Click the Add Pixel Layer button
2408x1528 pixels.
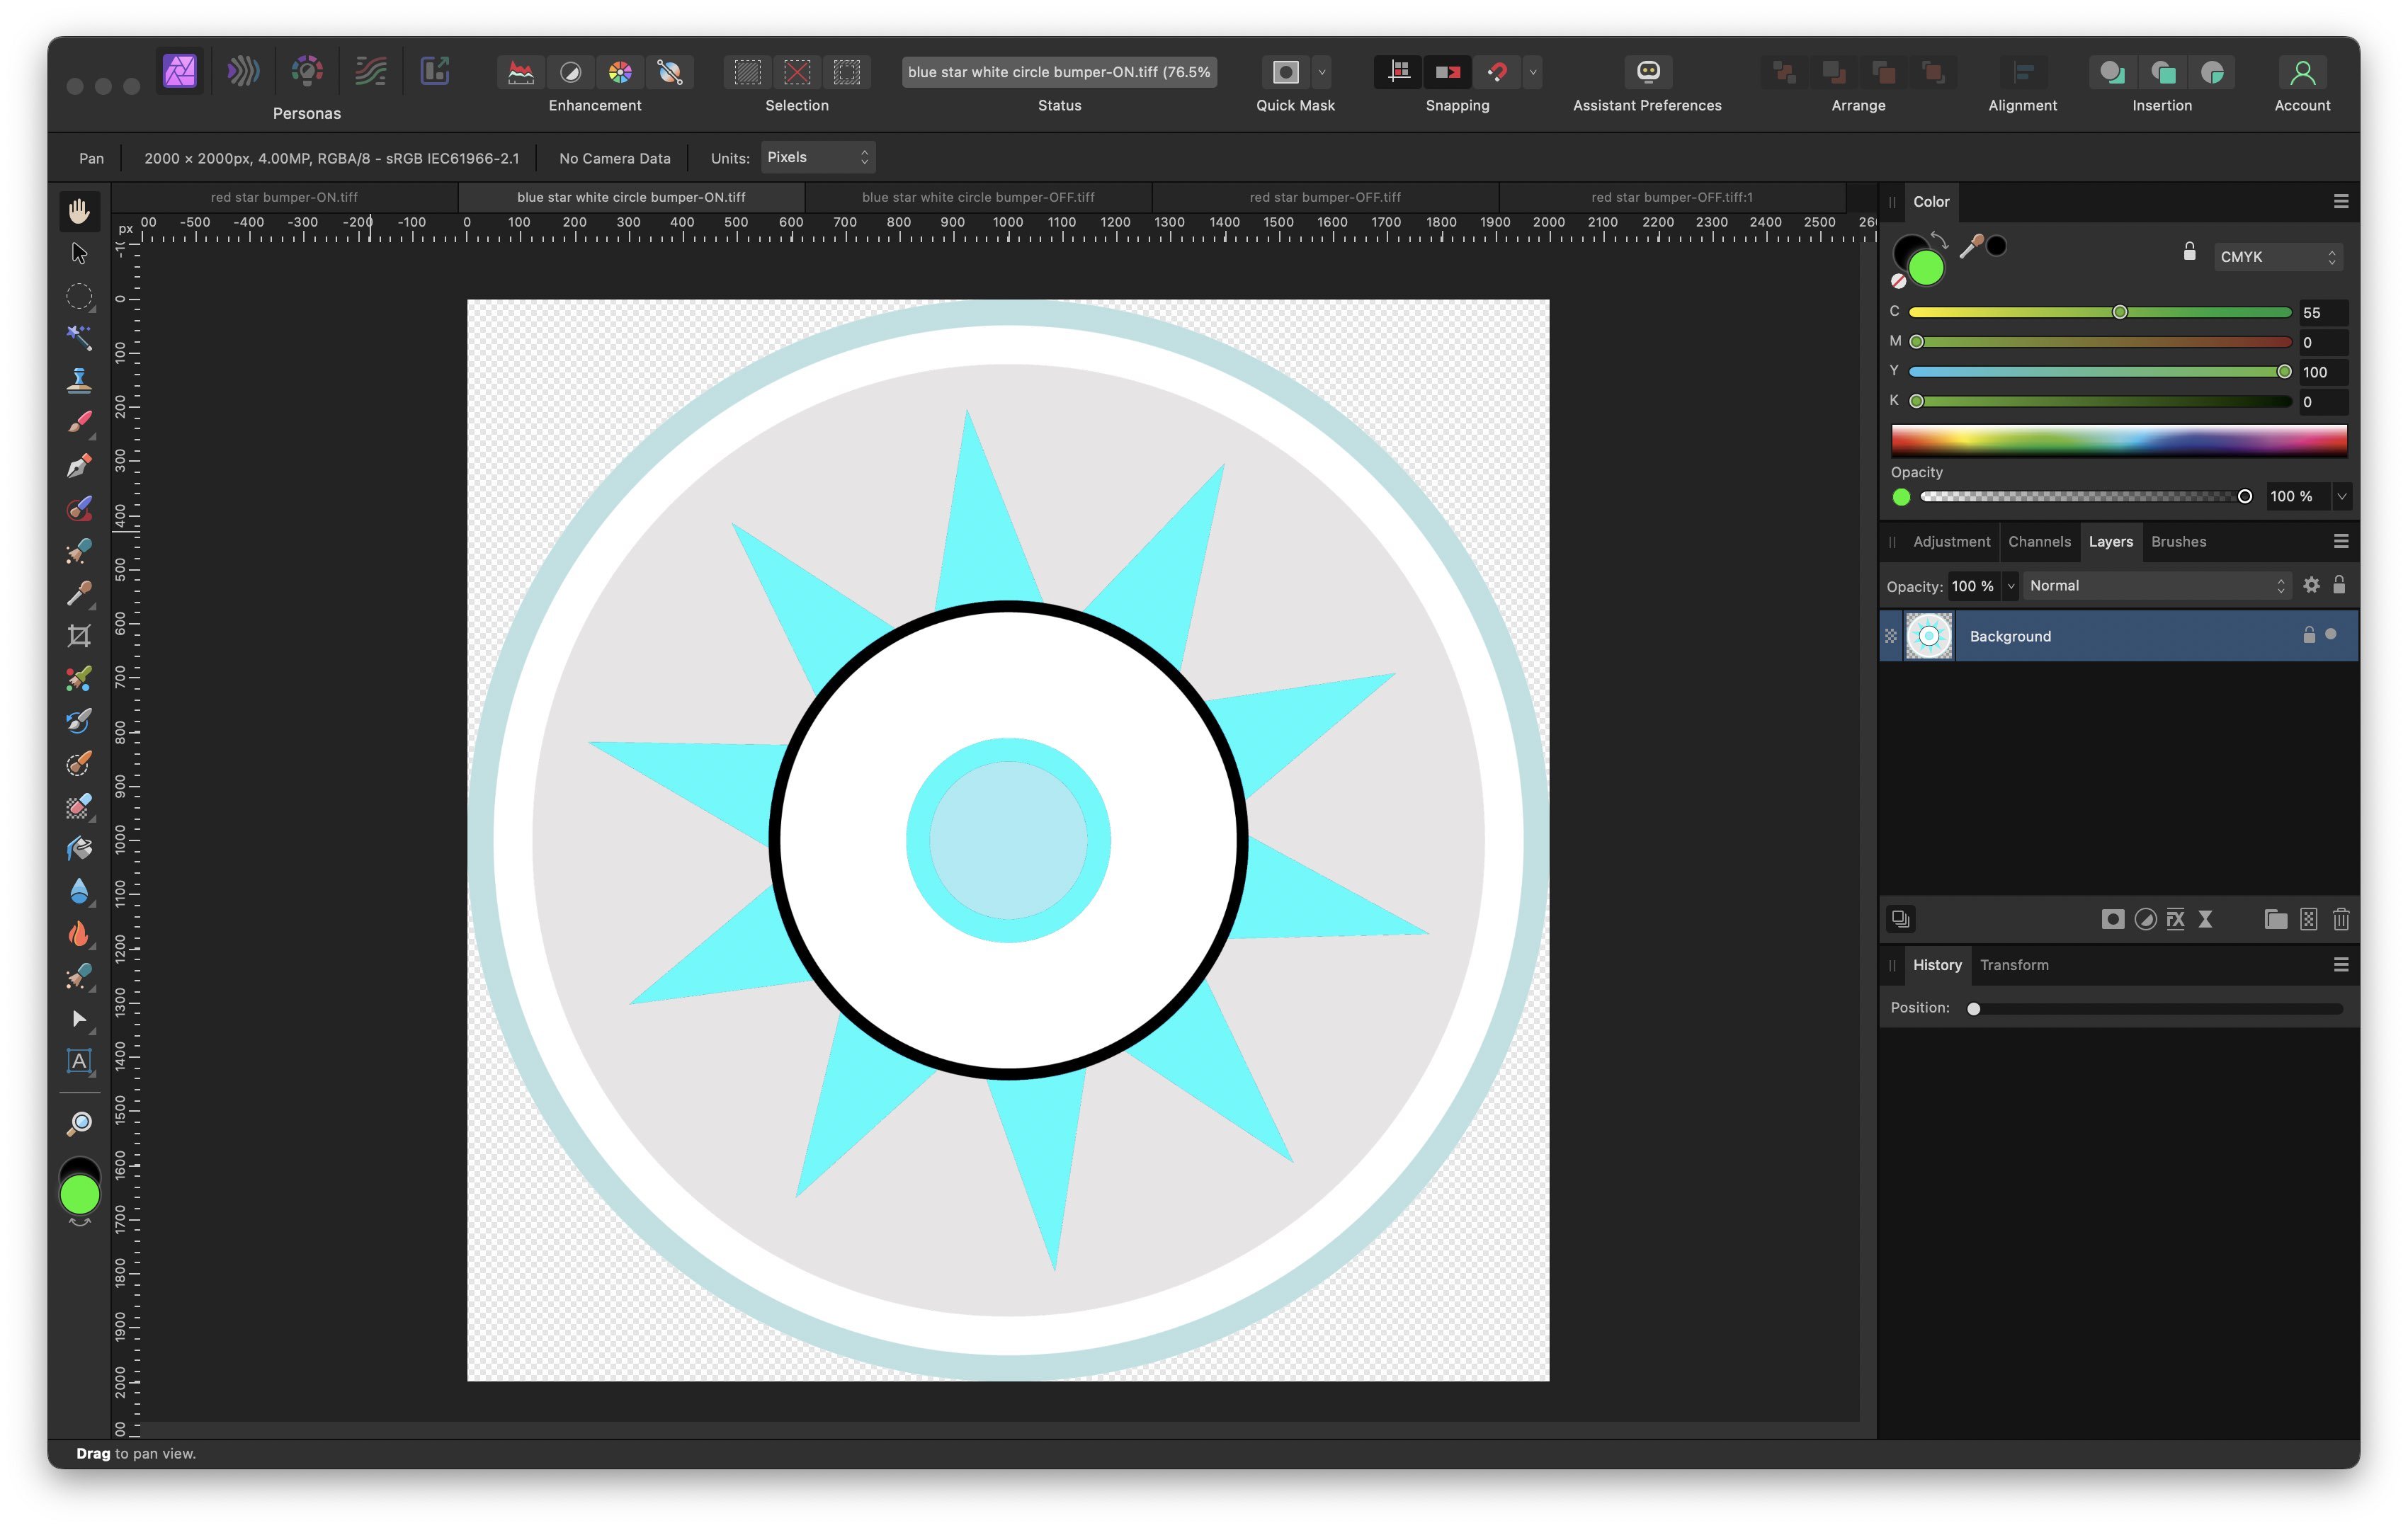[x=2308, y=919]
